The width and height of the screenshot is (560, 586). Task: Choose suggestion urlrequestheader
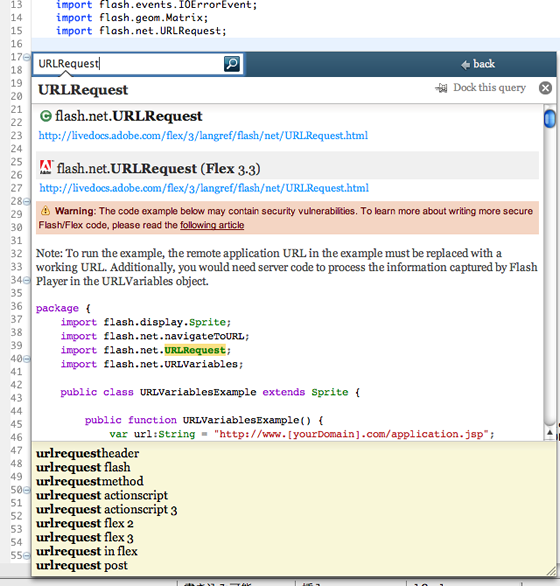87,453
